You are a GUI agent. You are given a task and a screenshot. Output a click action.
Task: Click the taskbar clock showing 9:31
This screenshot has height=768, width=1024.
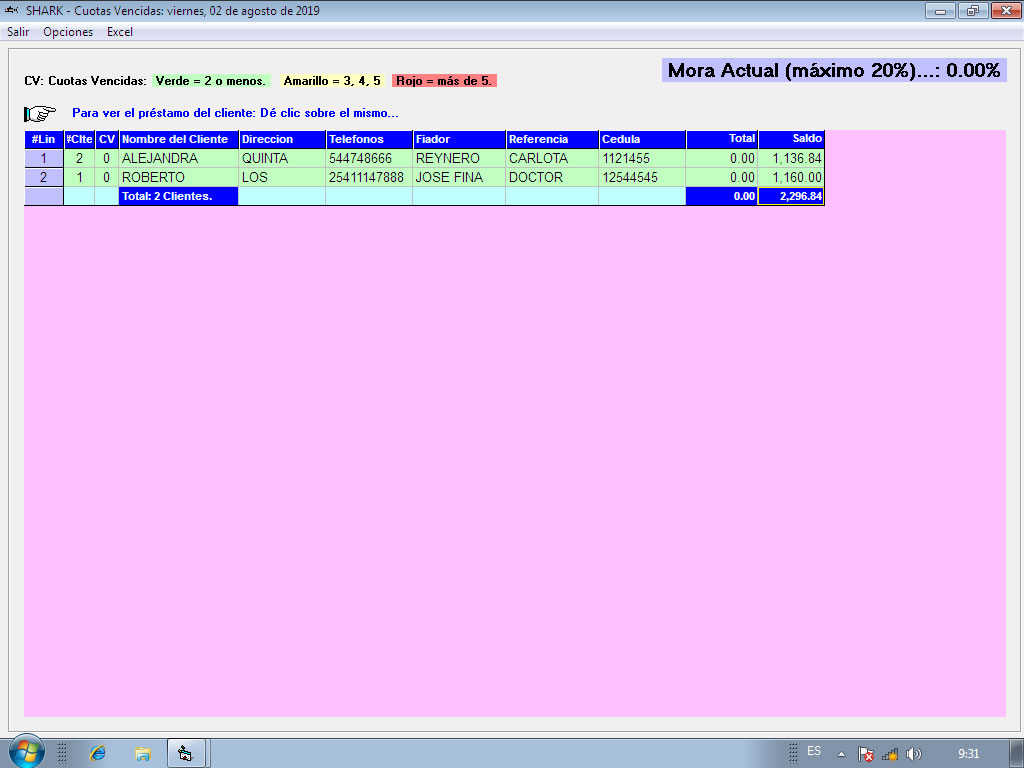968,754
